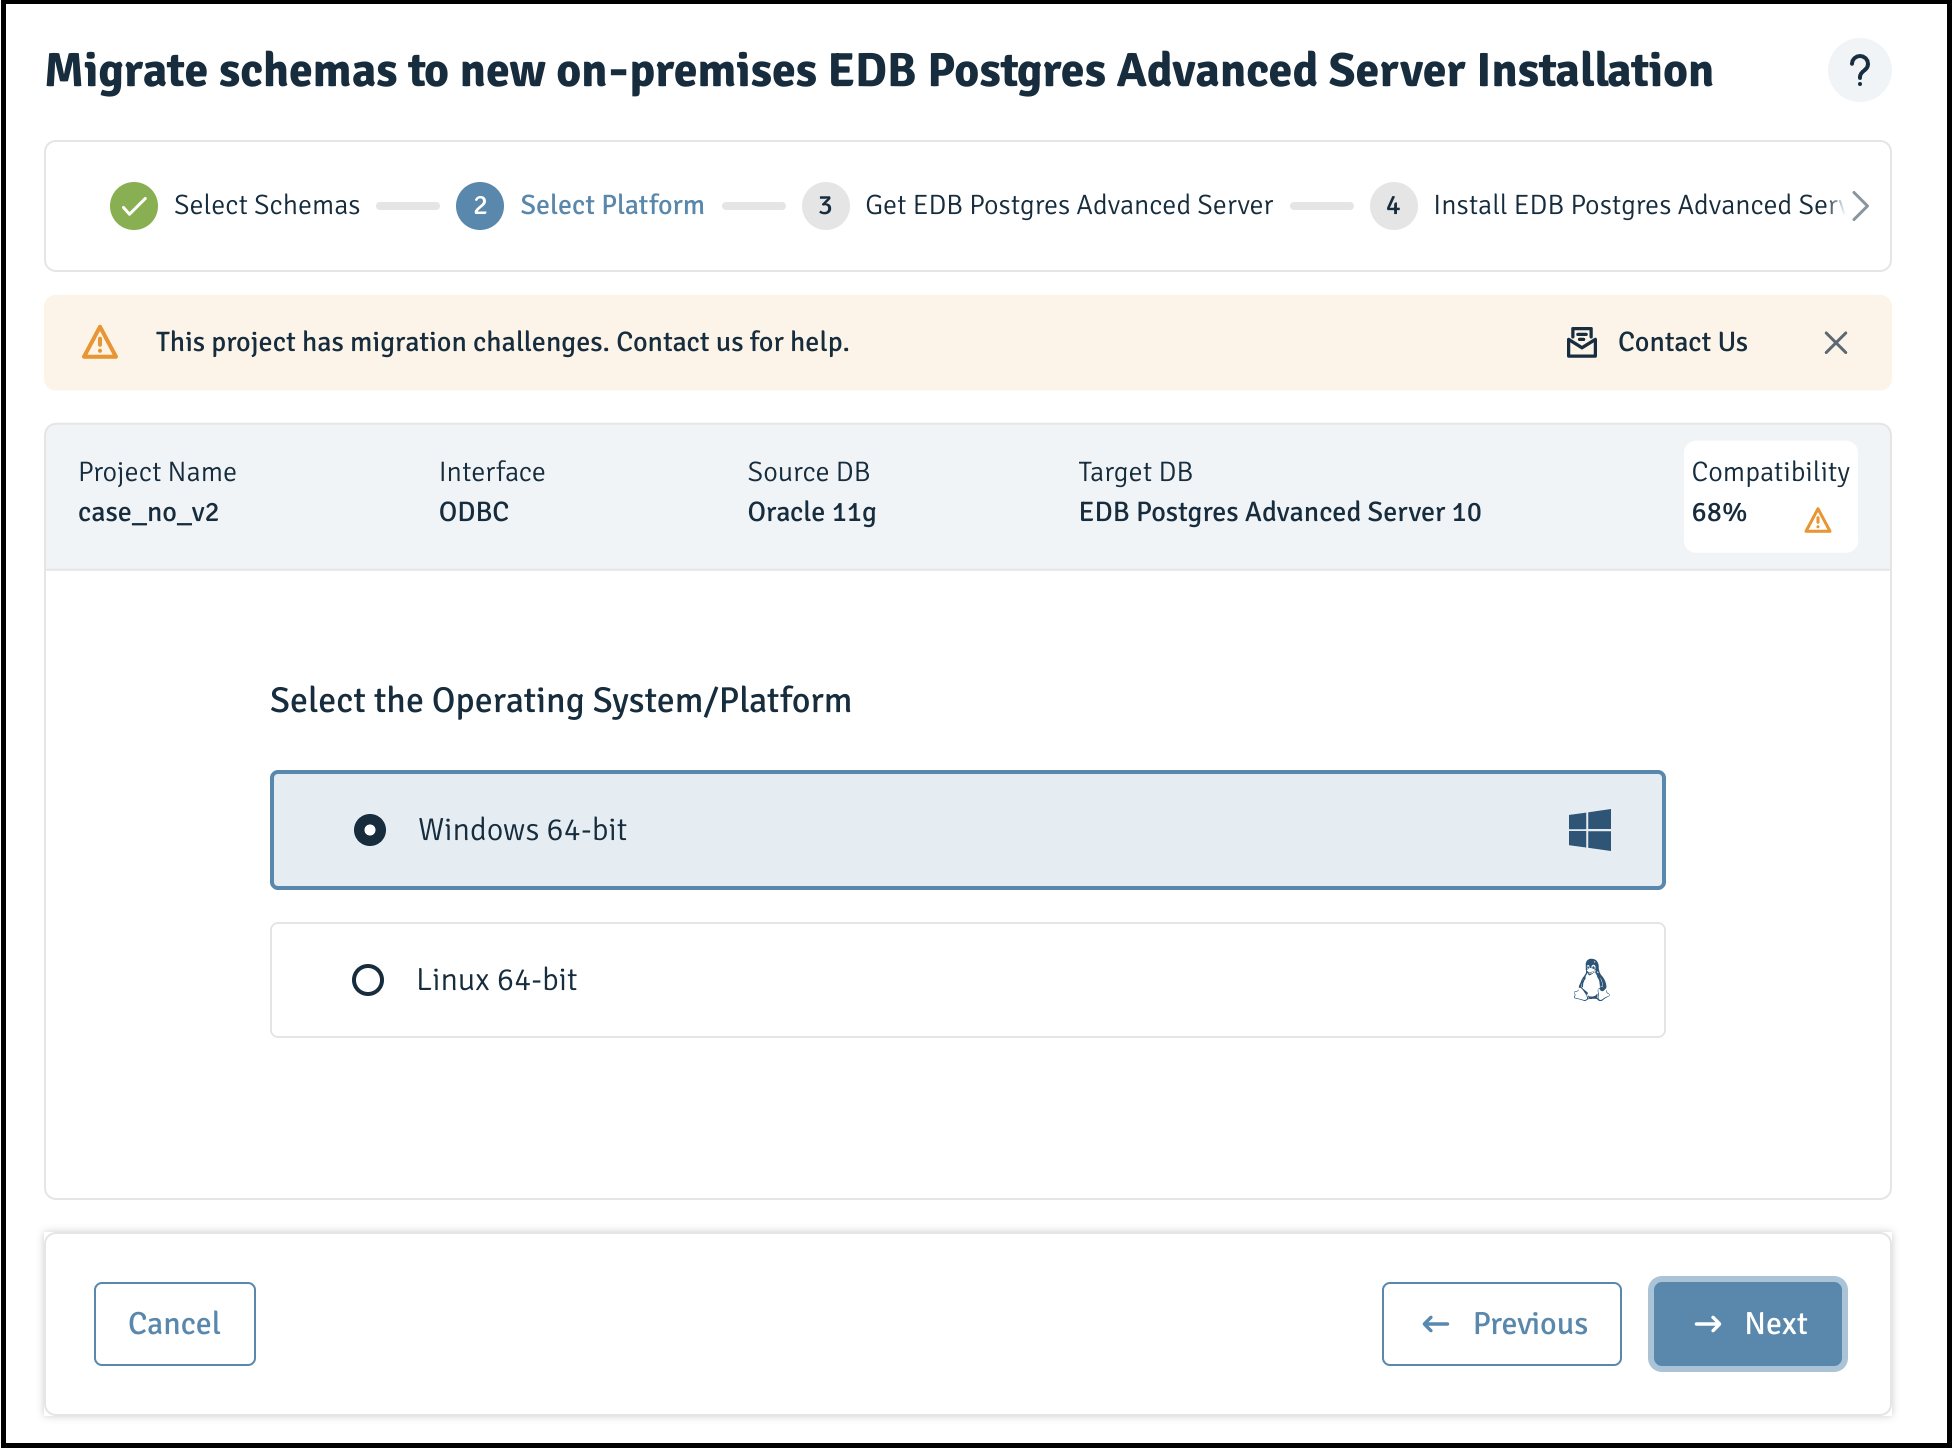
Task: Click the Windows 64-bit option label
Action: point(522,830)
